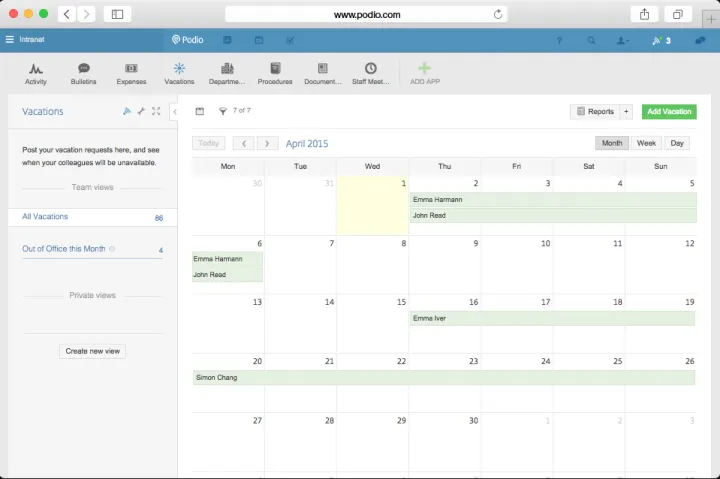This screenshot has height=479, width=720.
Task: Select the Month view button
Action: pos(612,143)
